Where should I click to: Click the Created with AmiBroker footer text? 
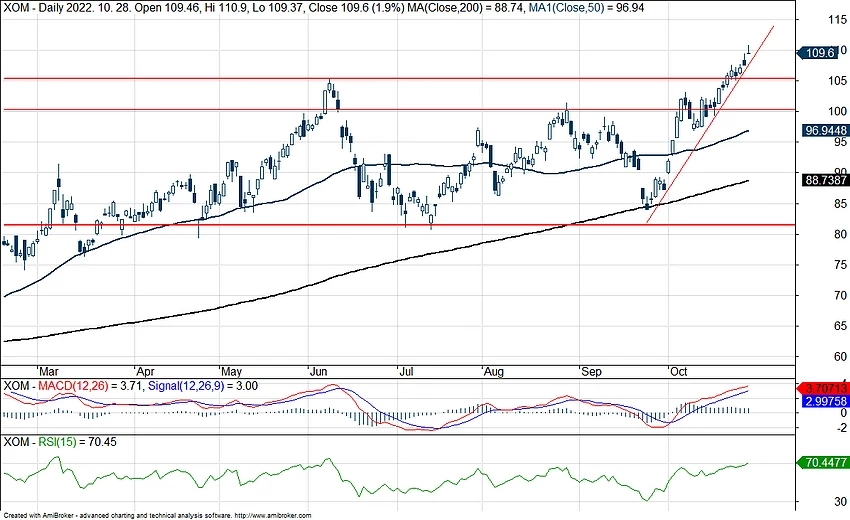click(157, 516)
